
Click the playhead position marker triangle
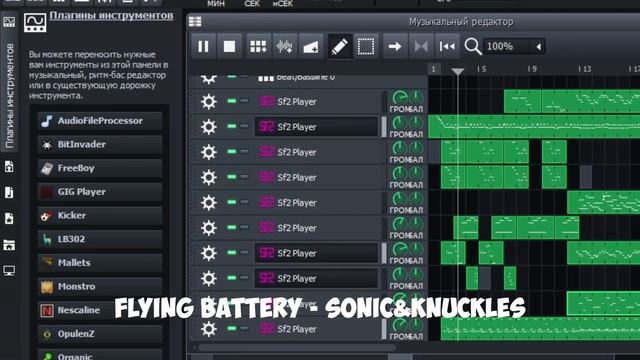(x=458, y=71)
